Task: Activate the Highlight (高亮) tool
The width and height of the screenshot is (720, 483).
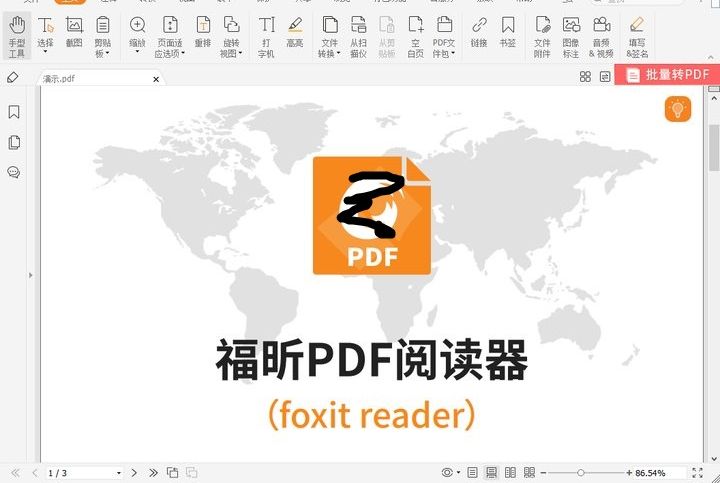Action: [295, 32]
